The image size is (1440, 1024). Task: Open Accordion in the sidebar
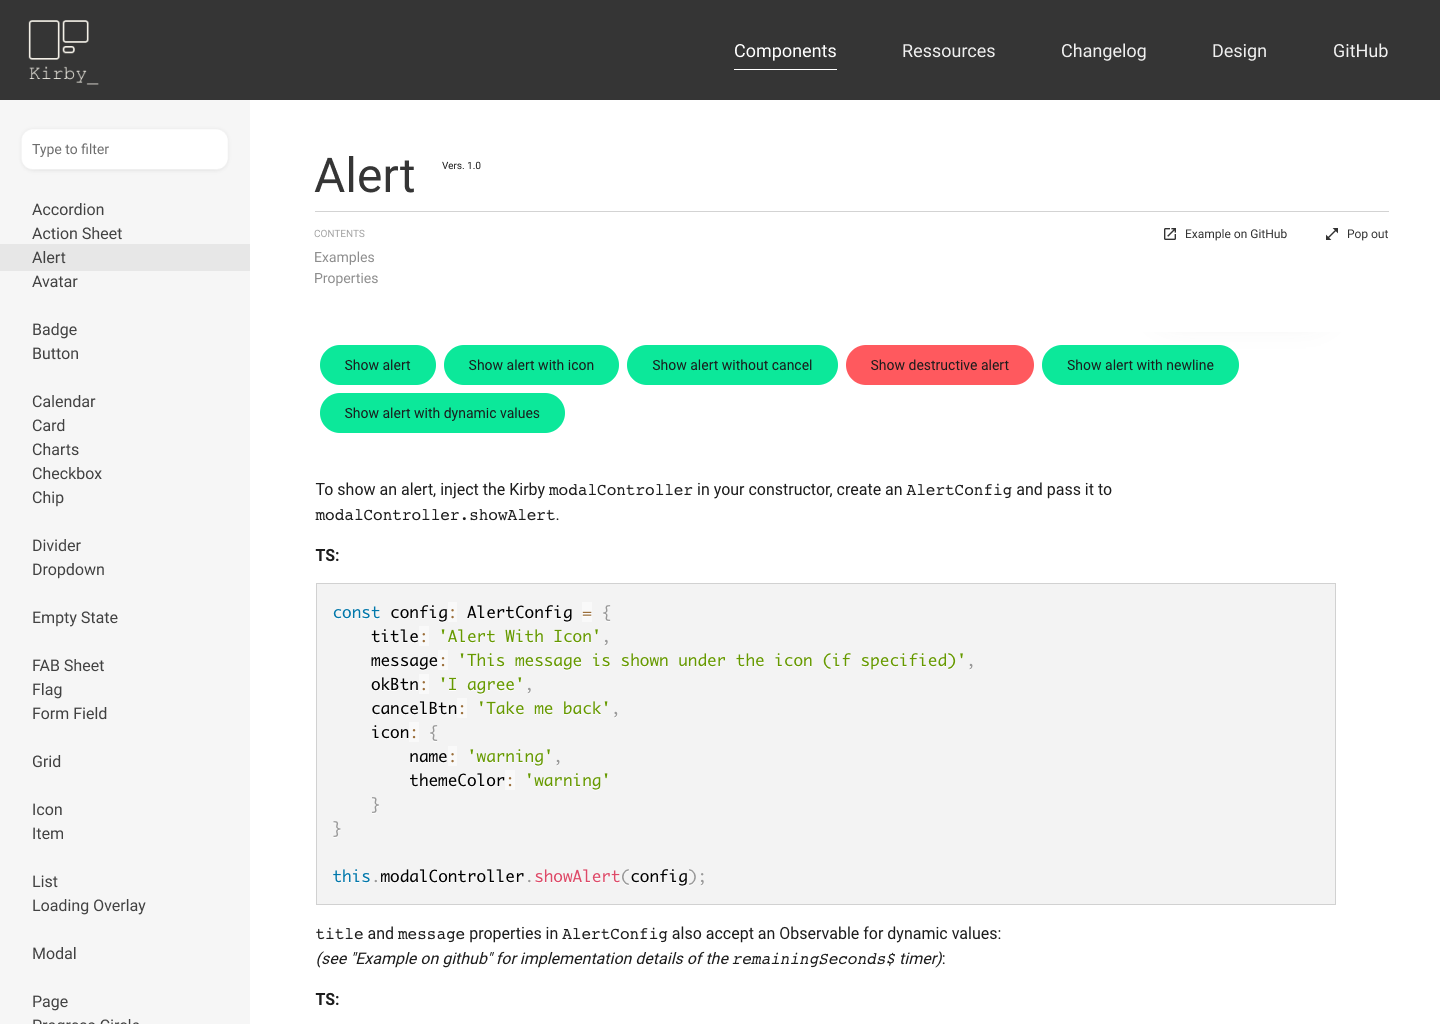pos(68,209)
